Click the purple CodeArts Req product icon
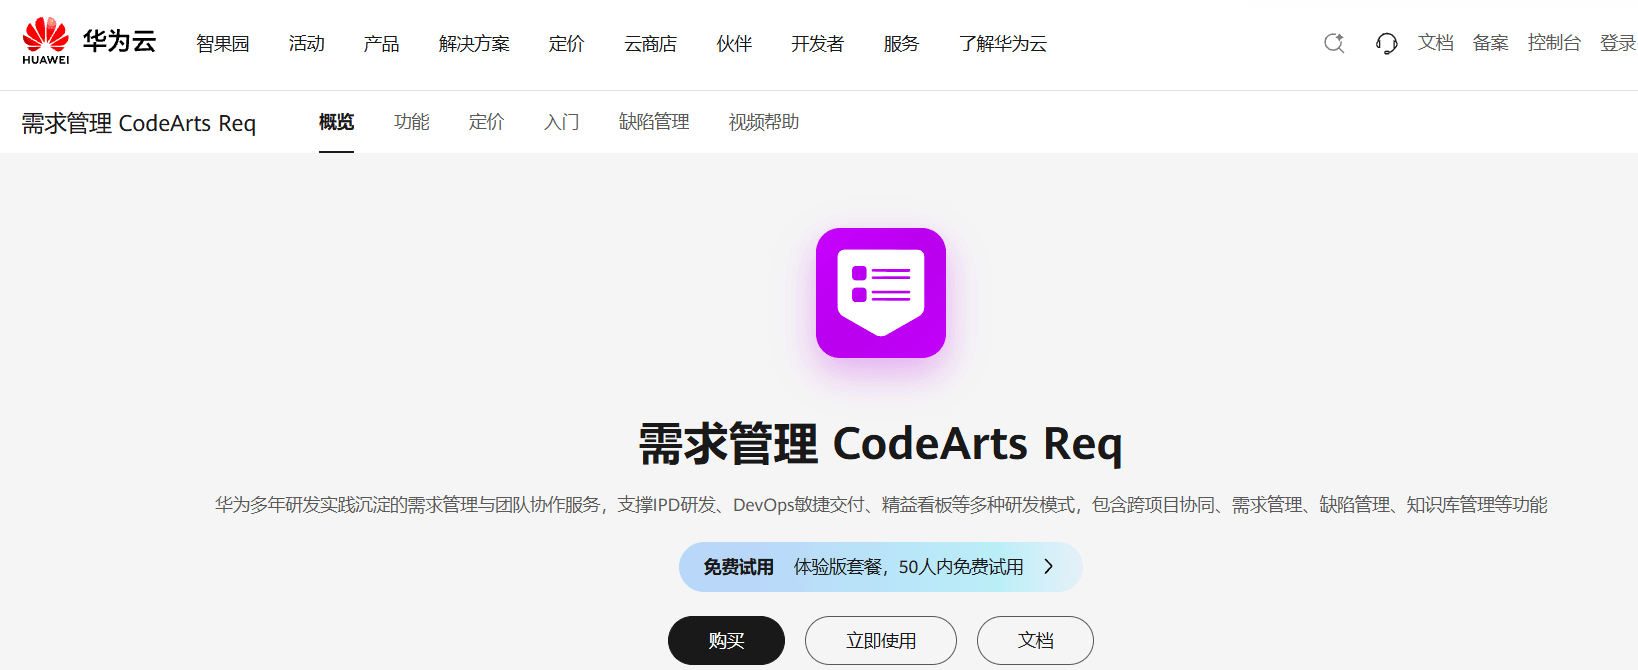 coord(881,293)
